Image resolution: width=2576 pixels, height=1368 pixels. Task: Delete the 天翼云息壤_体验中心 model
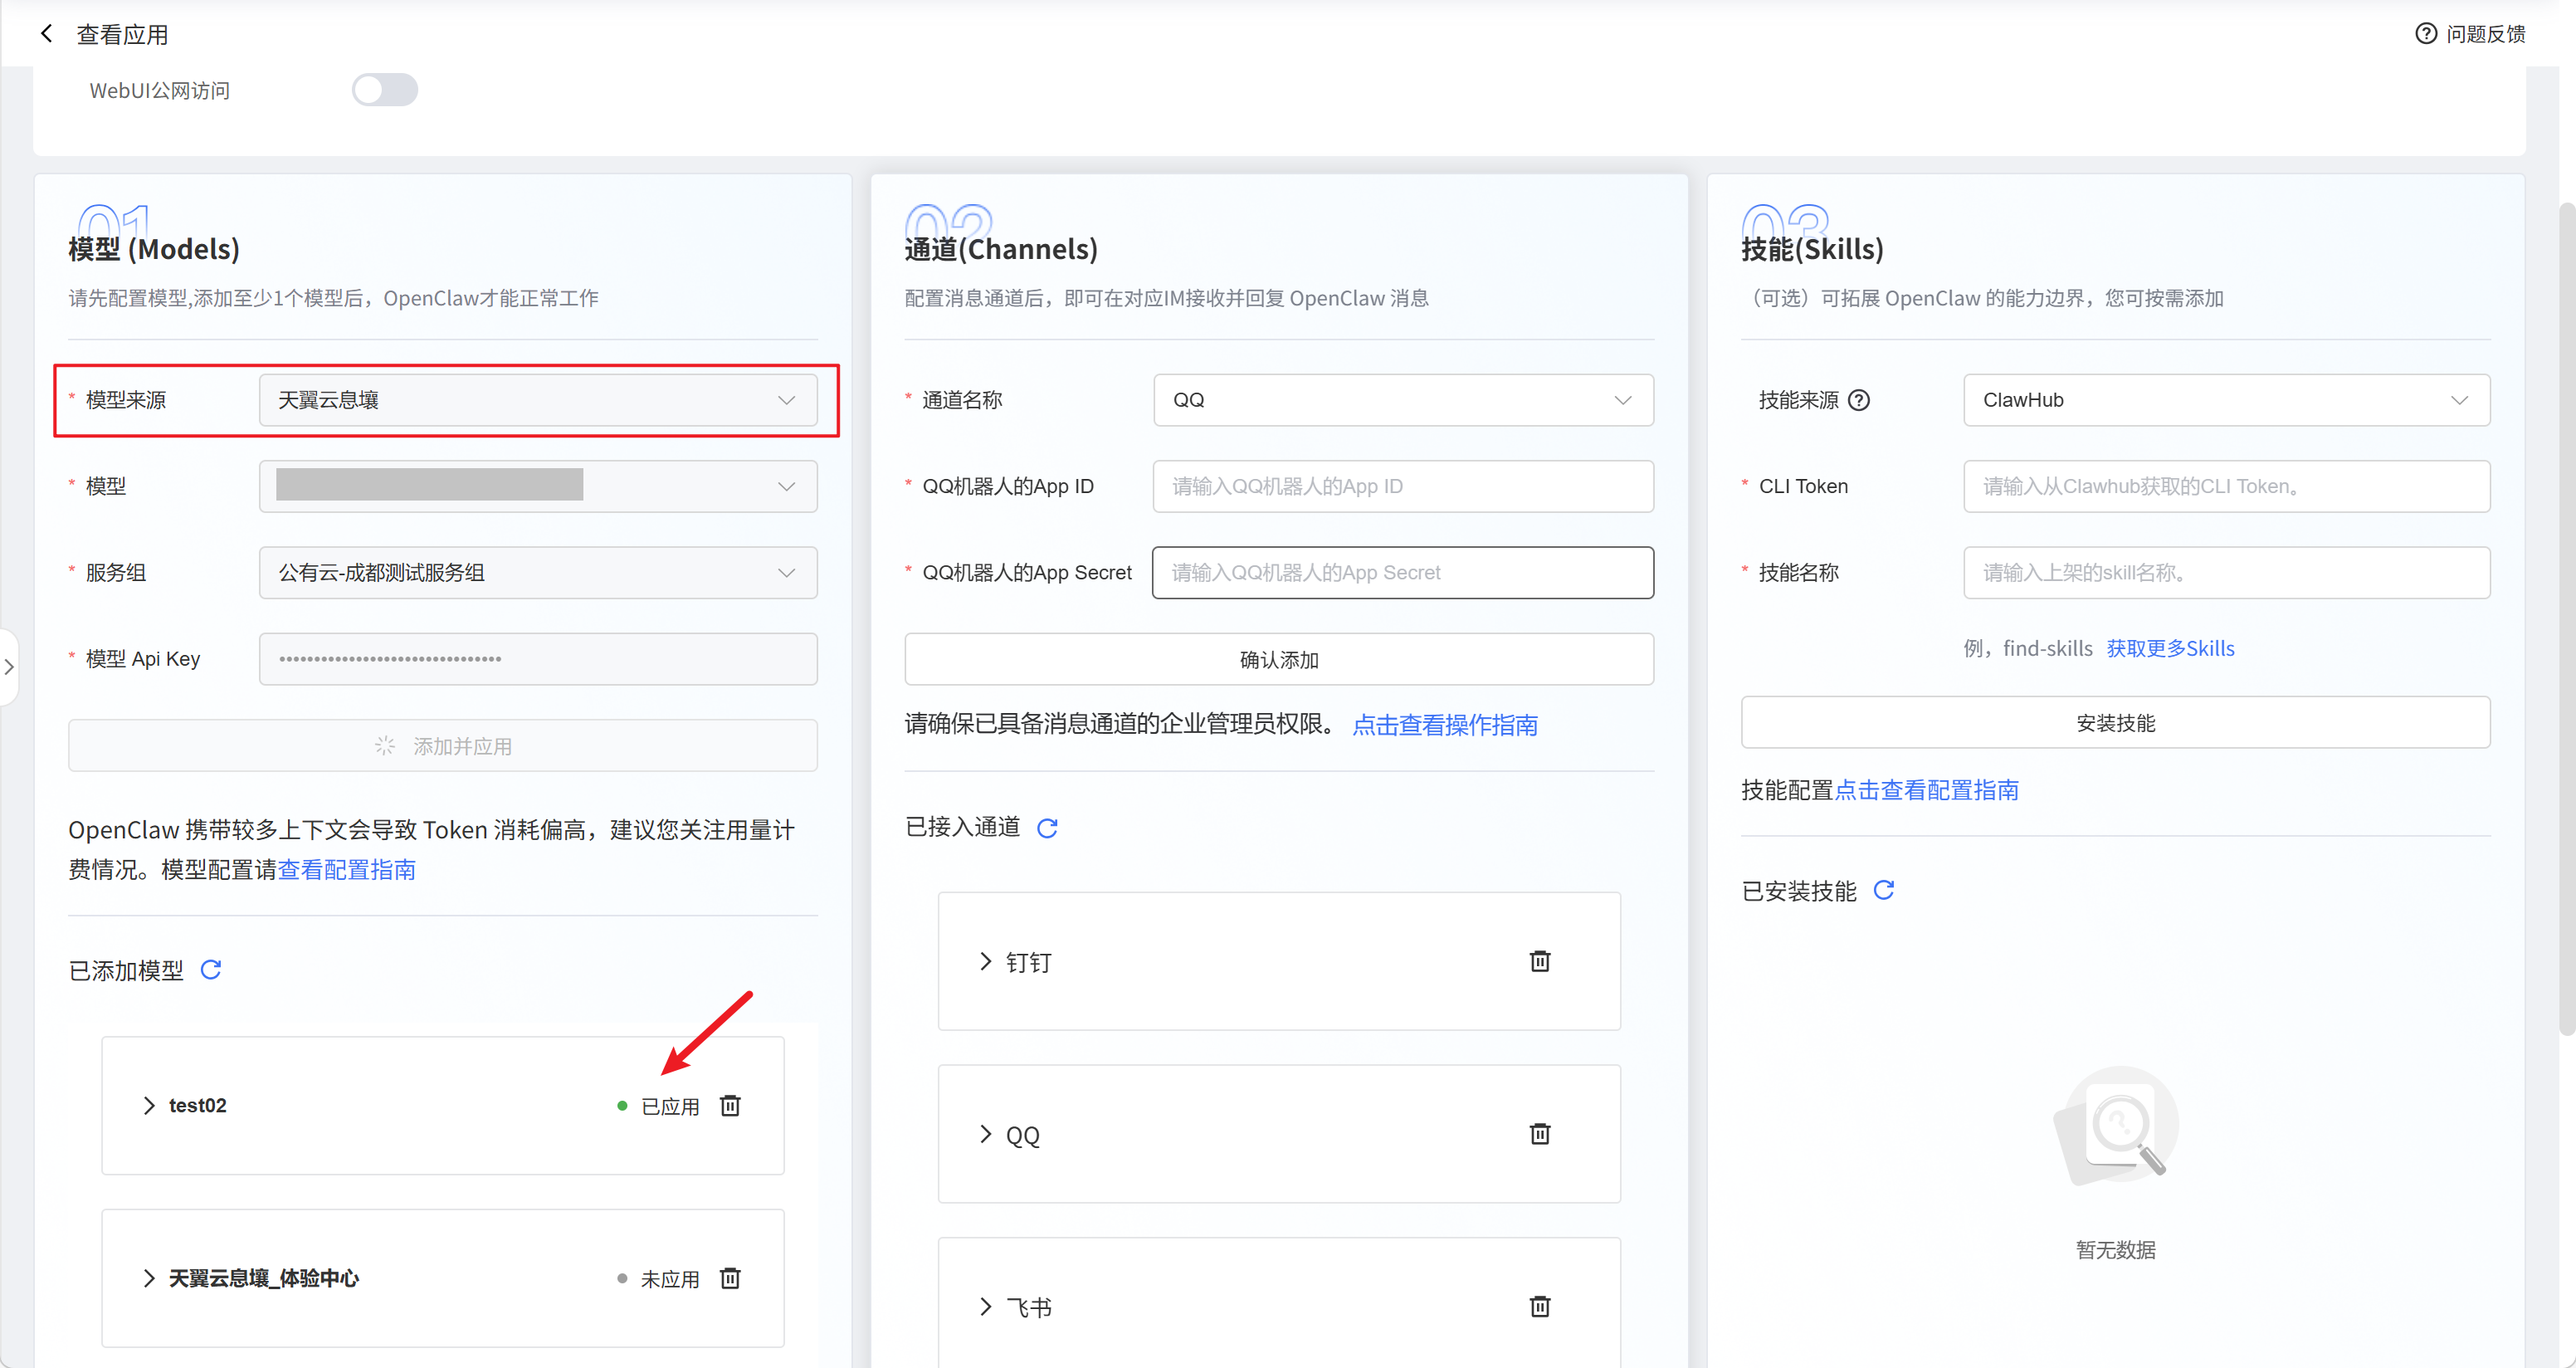tap(731, 1278)
